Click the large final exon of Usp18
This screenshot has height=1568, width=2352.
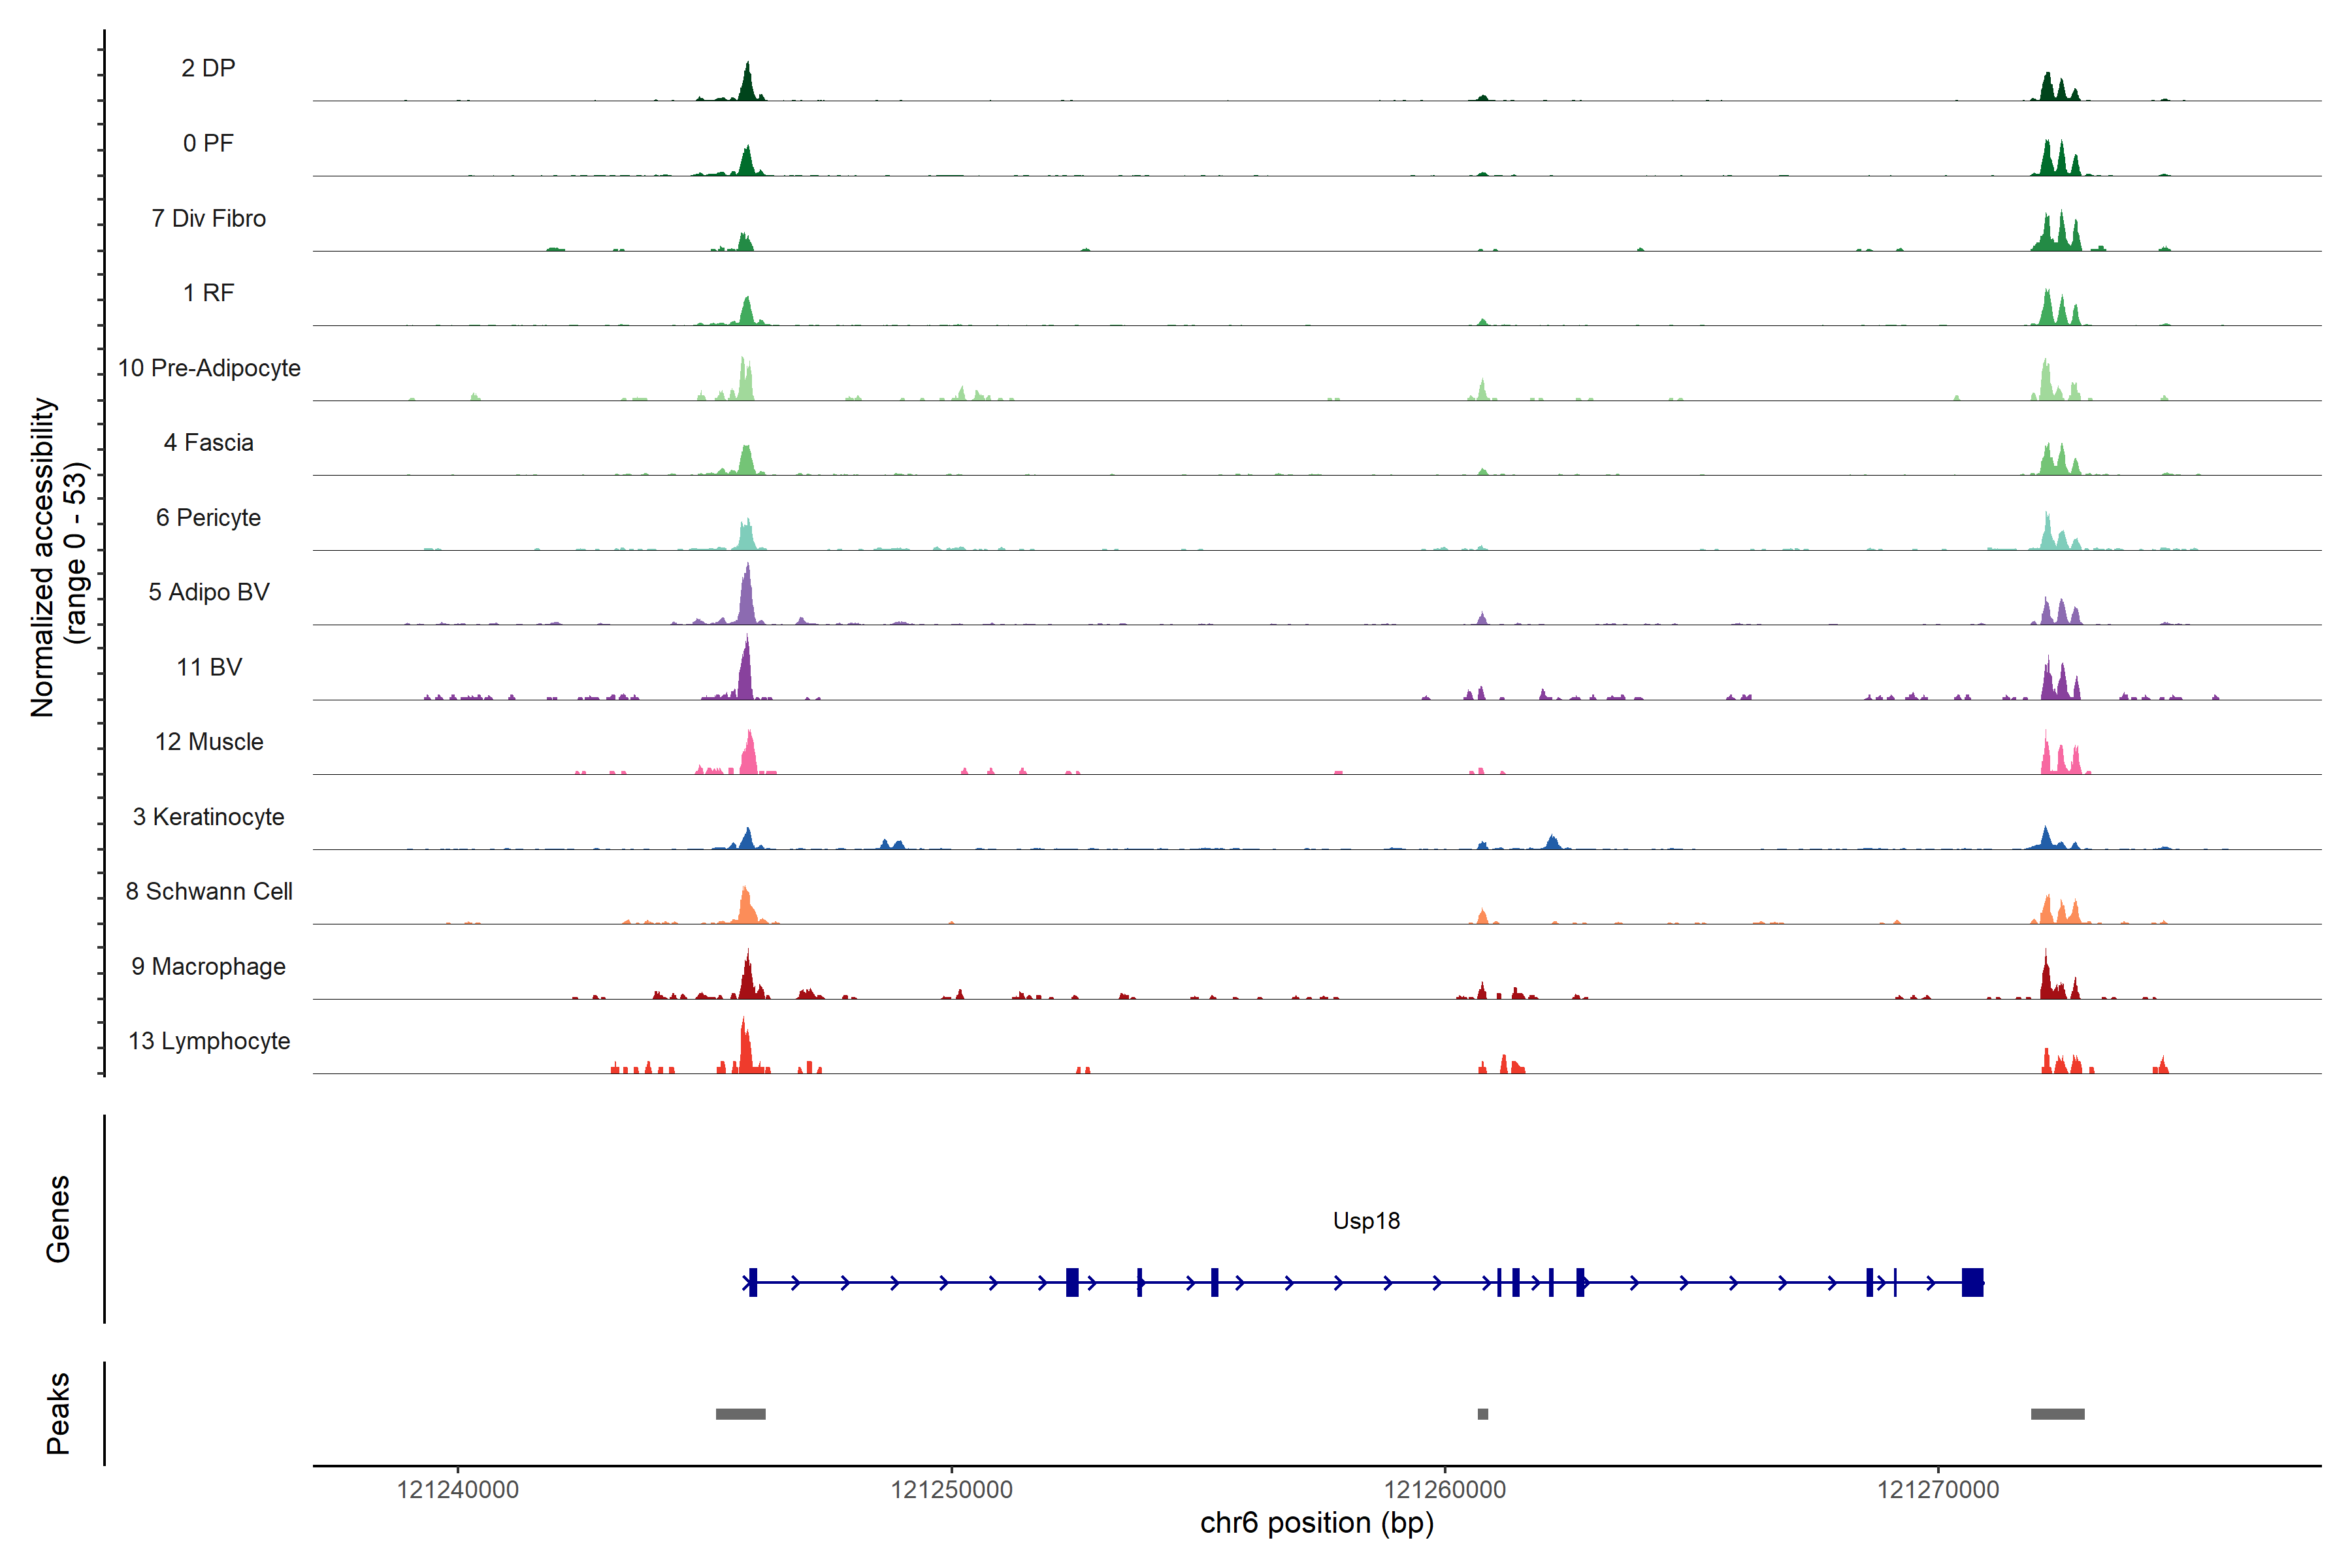coord(1972,1282)
